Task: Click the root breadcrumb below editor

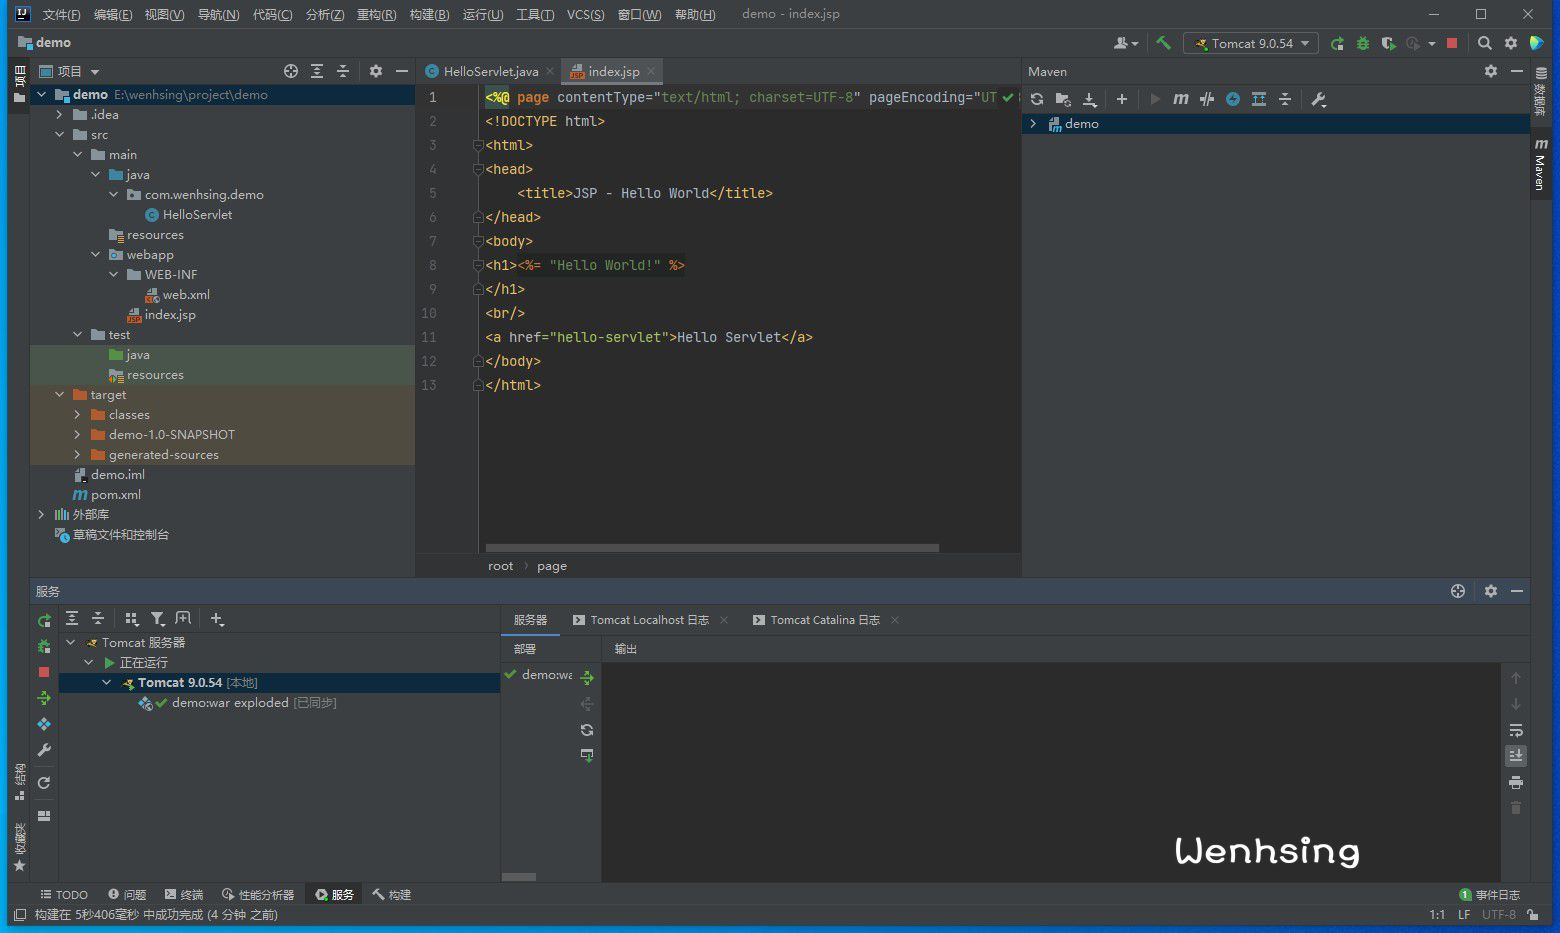Action: coord(500,566)
